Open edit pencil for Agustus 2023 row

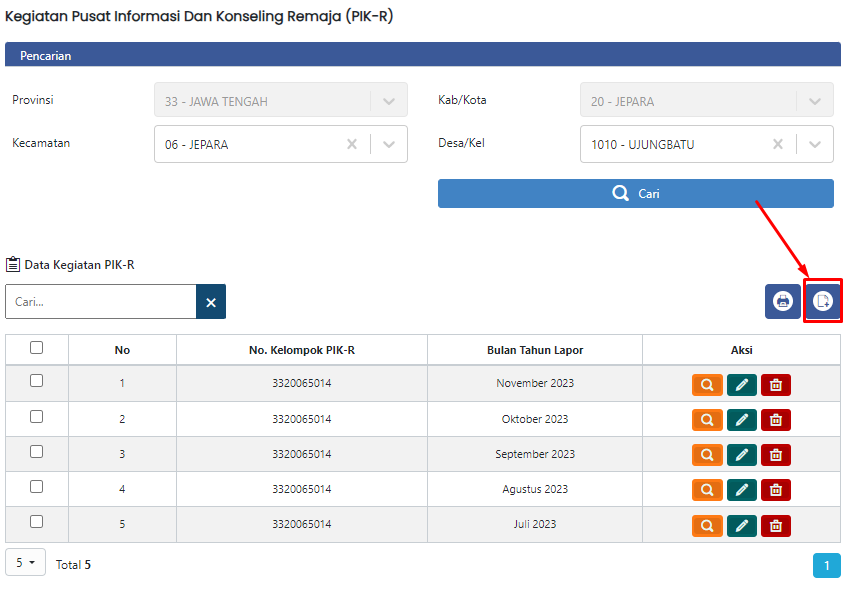(742, 490)
